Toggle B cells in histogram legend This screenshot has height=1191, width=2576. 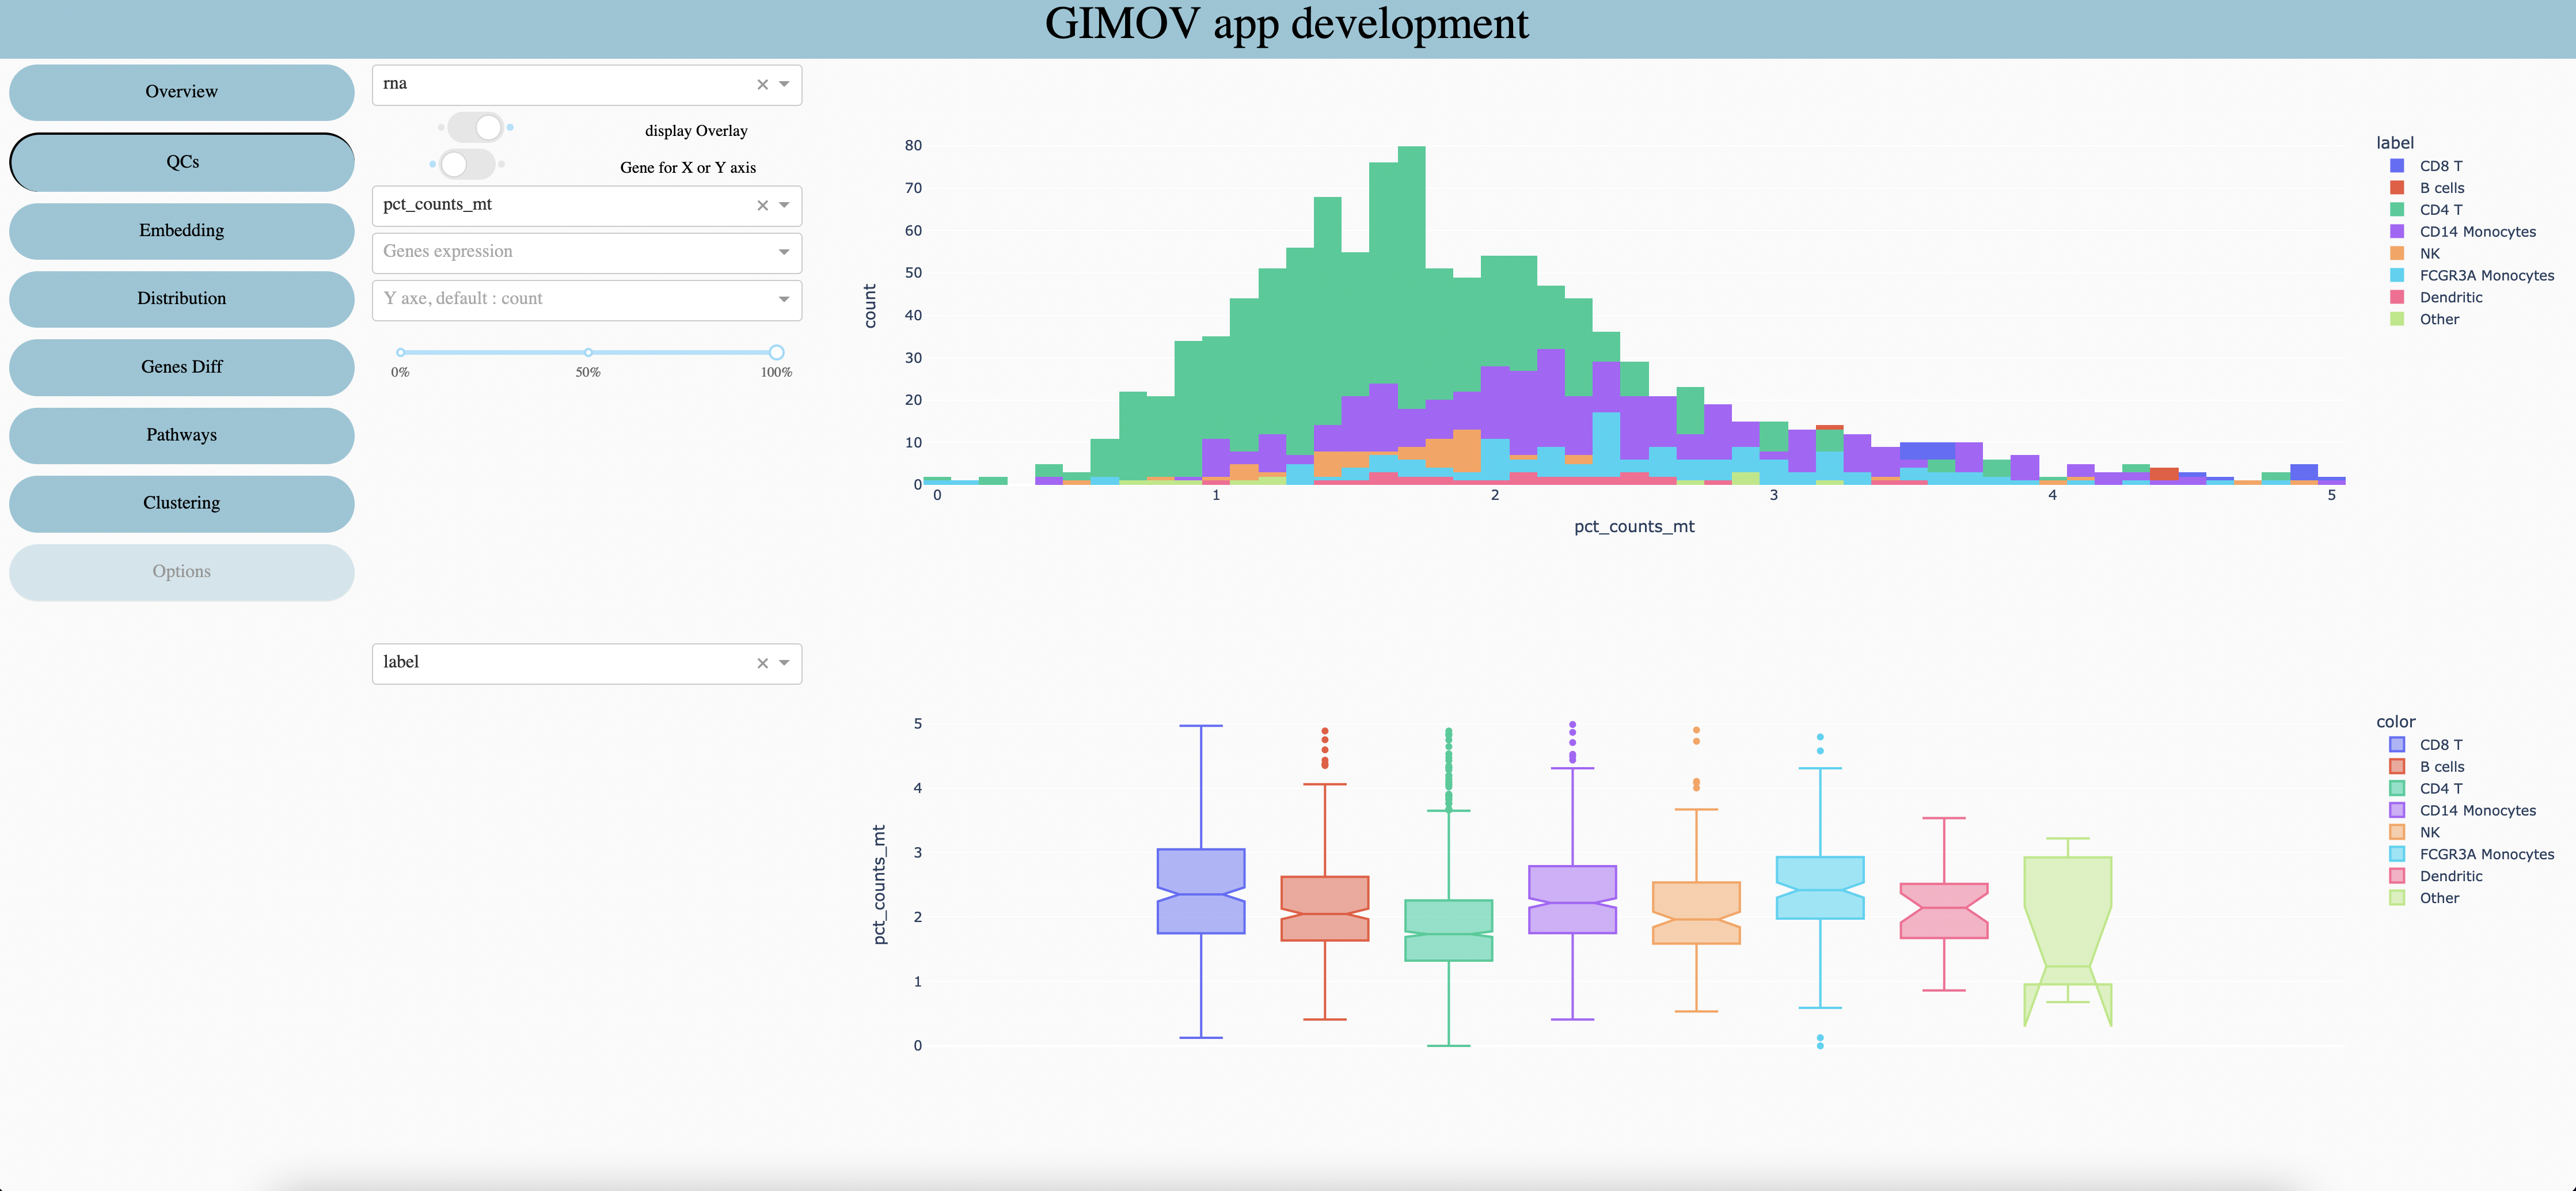tap(2428, 188)
